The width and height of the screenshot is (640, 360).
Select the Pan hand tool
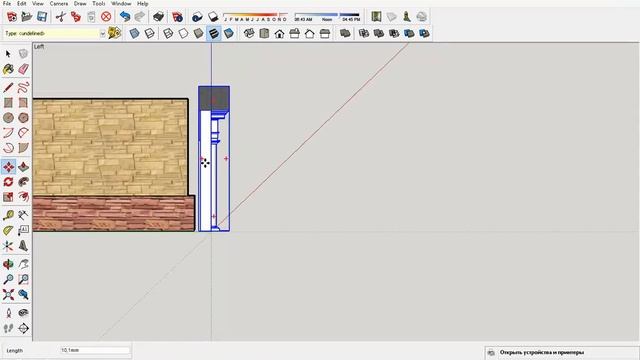(23, 264)
